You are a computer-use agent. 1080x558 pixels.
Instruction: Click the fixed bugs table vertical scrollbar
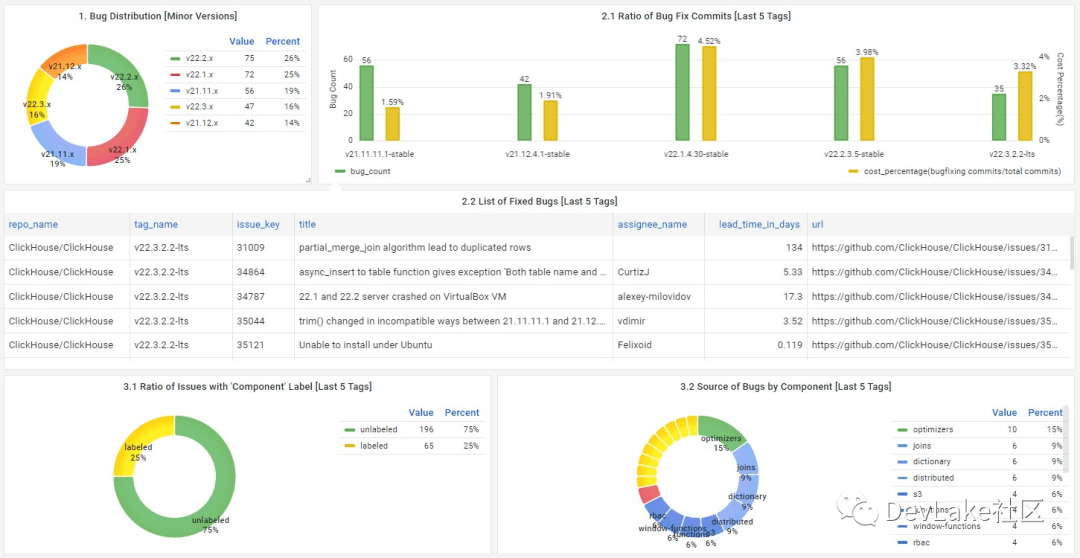coord(1071,252)
